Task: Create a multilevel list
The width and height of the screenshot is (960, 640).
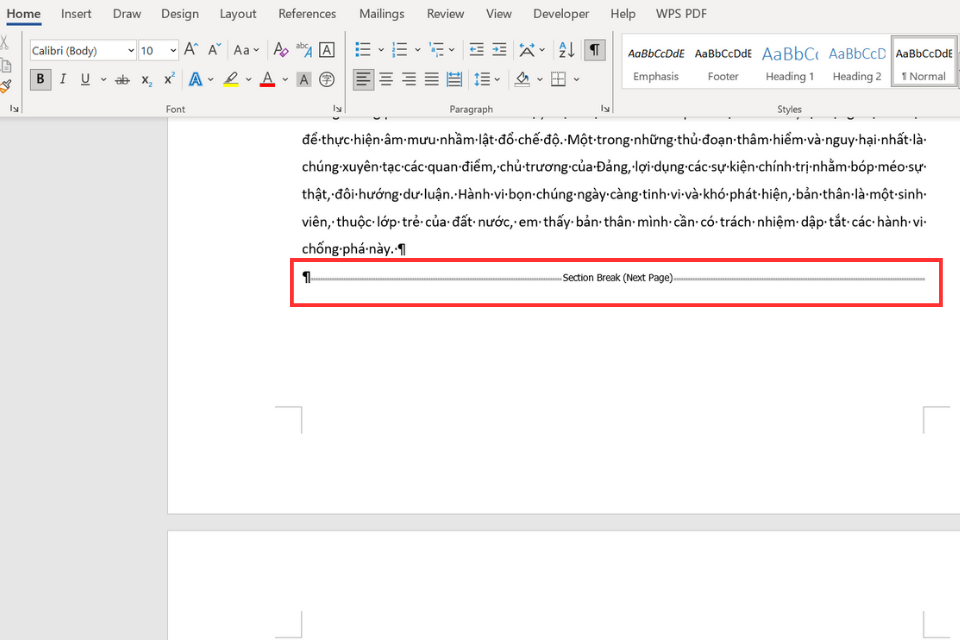Action: (436, 50)
